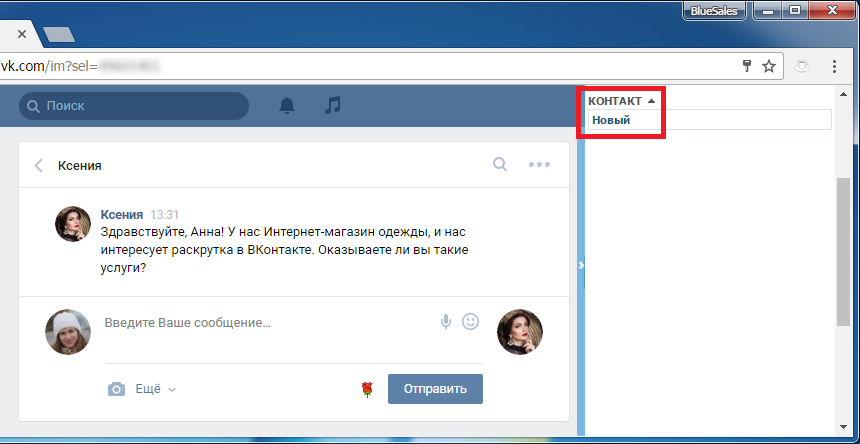
Task: Collapse the side panel with arrow handle
Action: [x=581, y=265]
